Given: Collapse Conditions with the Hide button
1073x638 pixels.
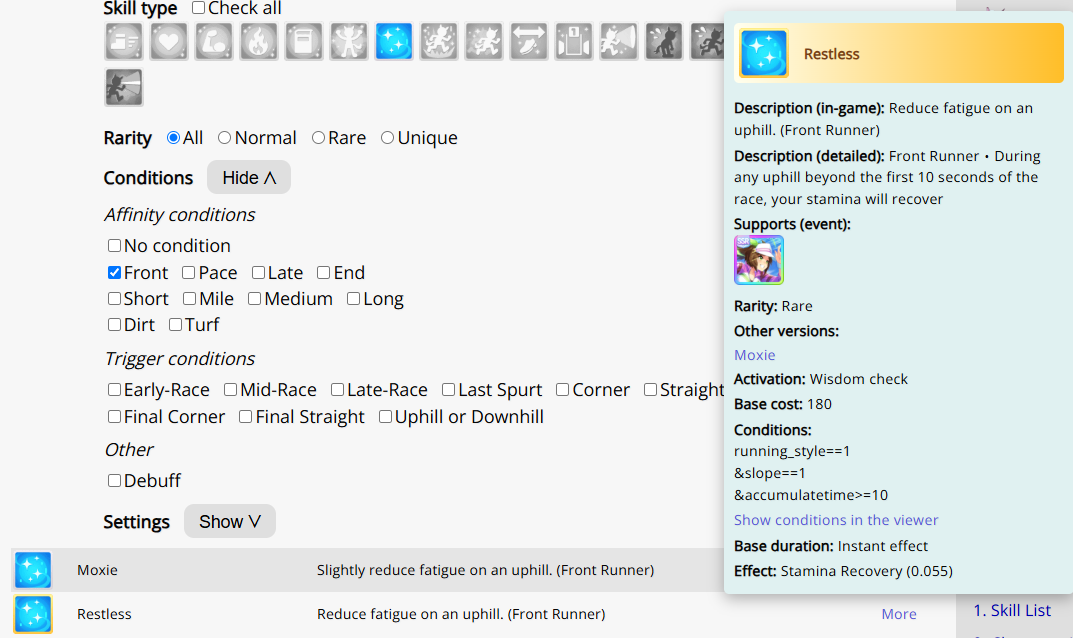Looking at the screenshot, I should tap(249, 177).
